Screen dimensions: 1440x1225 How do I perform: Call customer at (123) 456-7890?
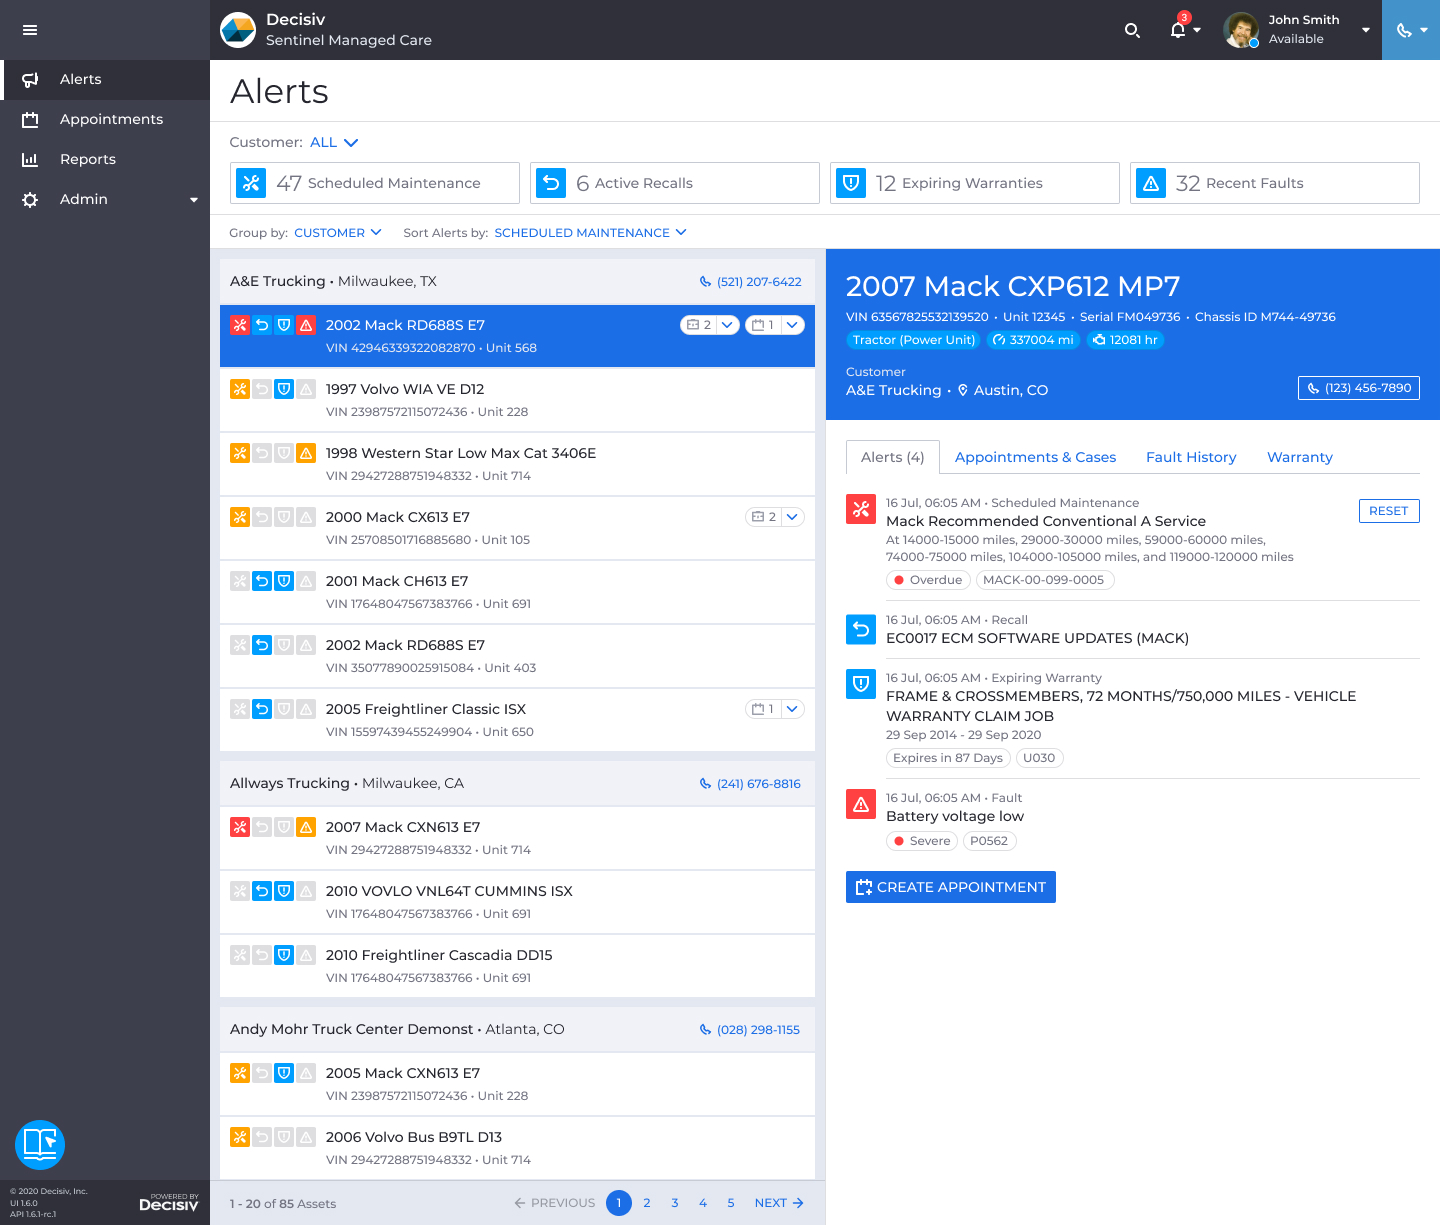1359,388
